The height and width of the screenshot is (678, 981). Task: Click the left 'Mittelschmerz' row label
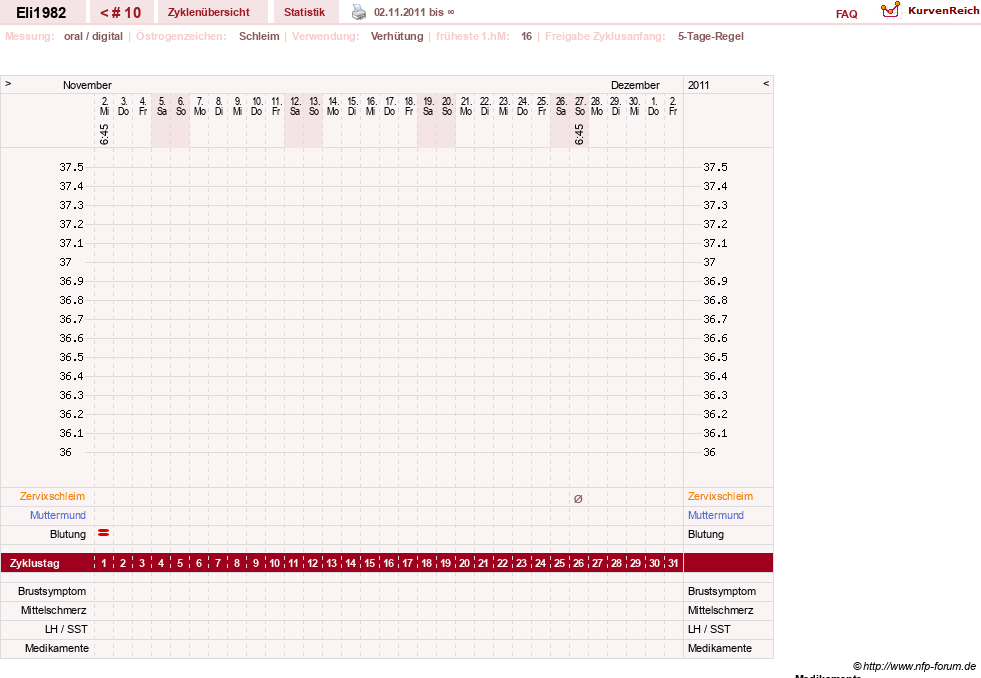tap(54, 610)
